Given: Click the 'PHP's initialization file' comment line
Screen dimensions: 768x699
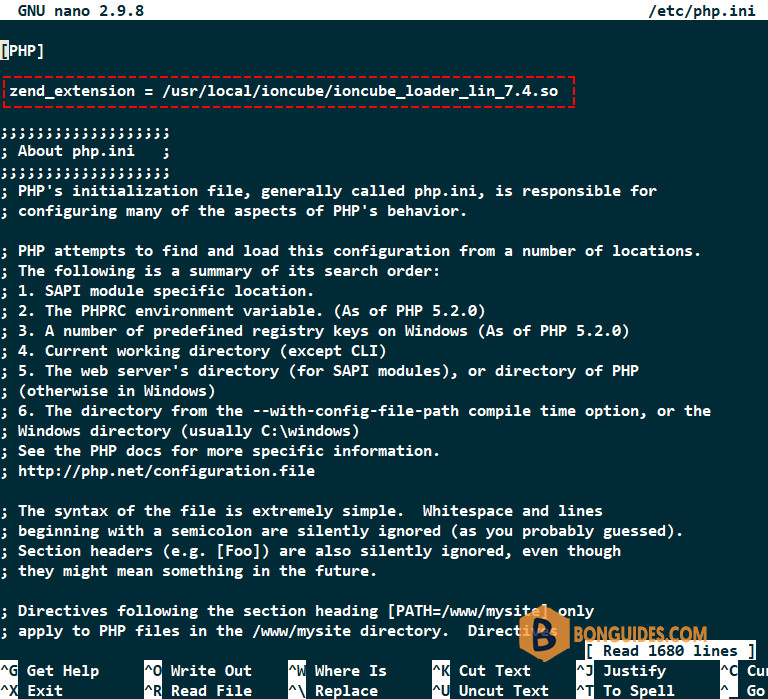Looking at the screenshot, I should (329, 191).
